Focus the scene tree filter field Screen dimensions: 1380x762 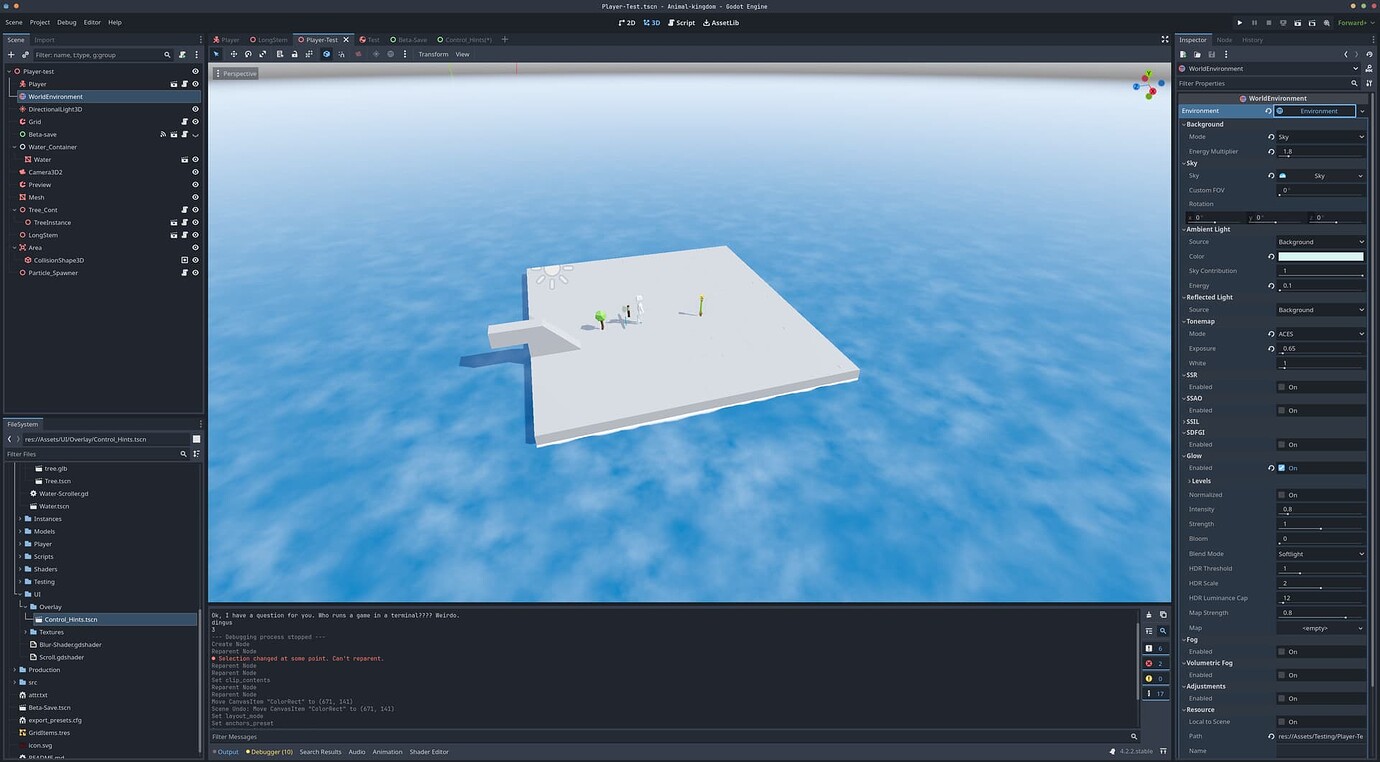tap(103, 55)
